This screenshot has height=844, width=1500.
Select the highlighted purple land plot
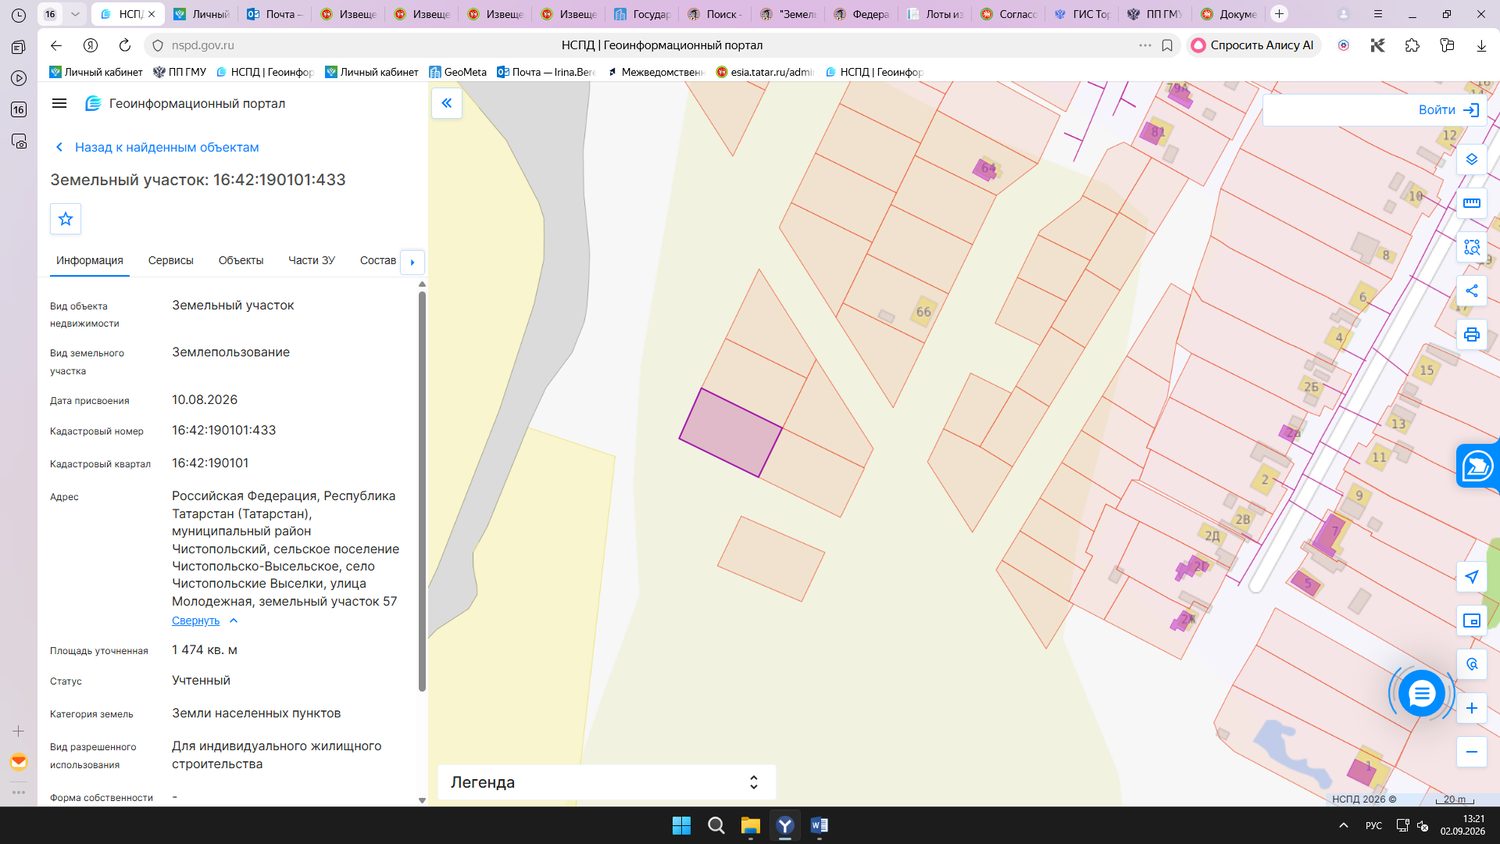click(731, 433)
